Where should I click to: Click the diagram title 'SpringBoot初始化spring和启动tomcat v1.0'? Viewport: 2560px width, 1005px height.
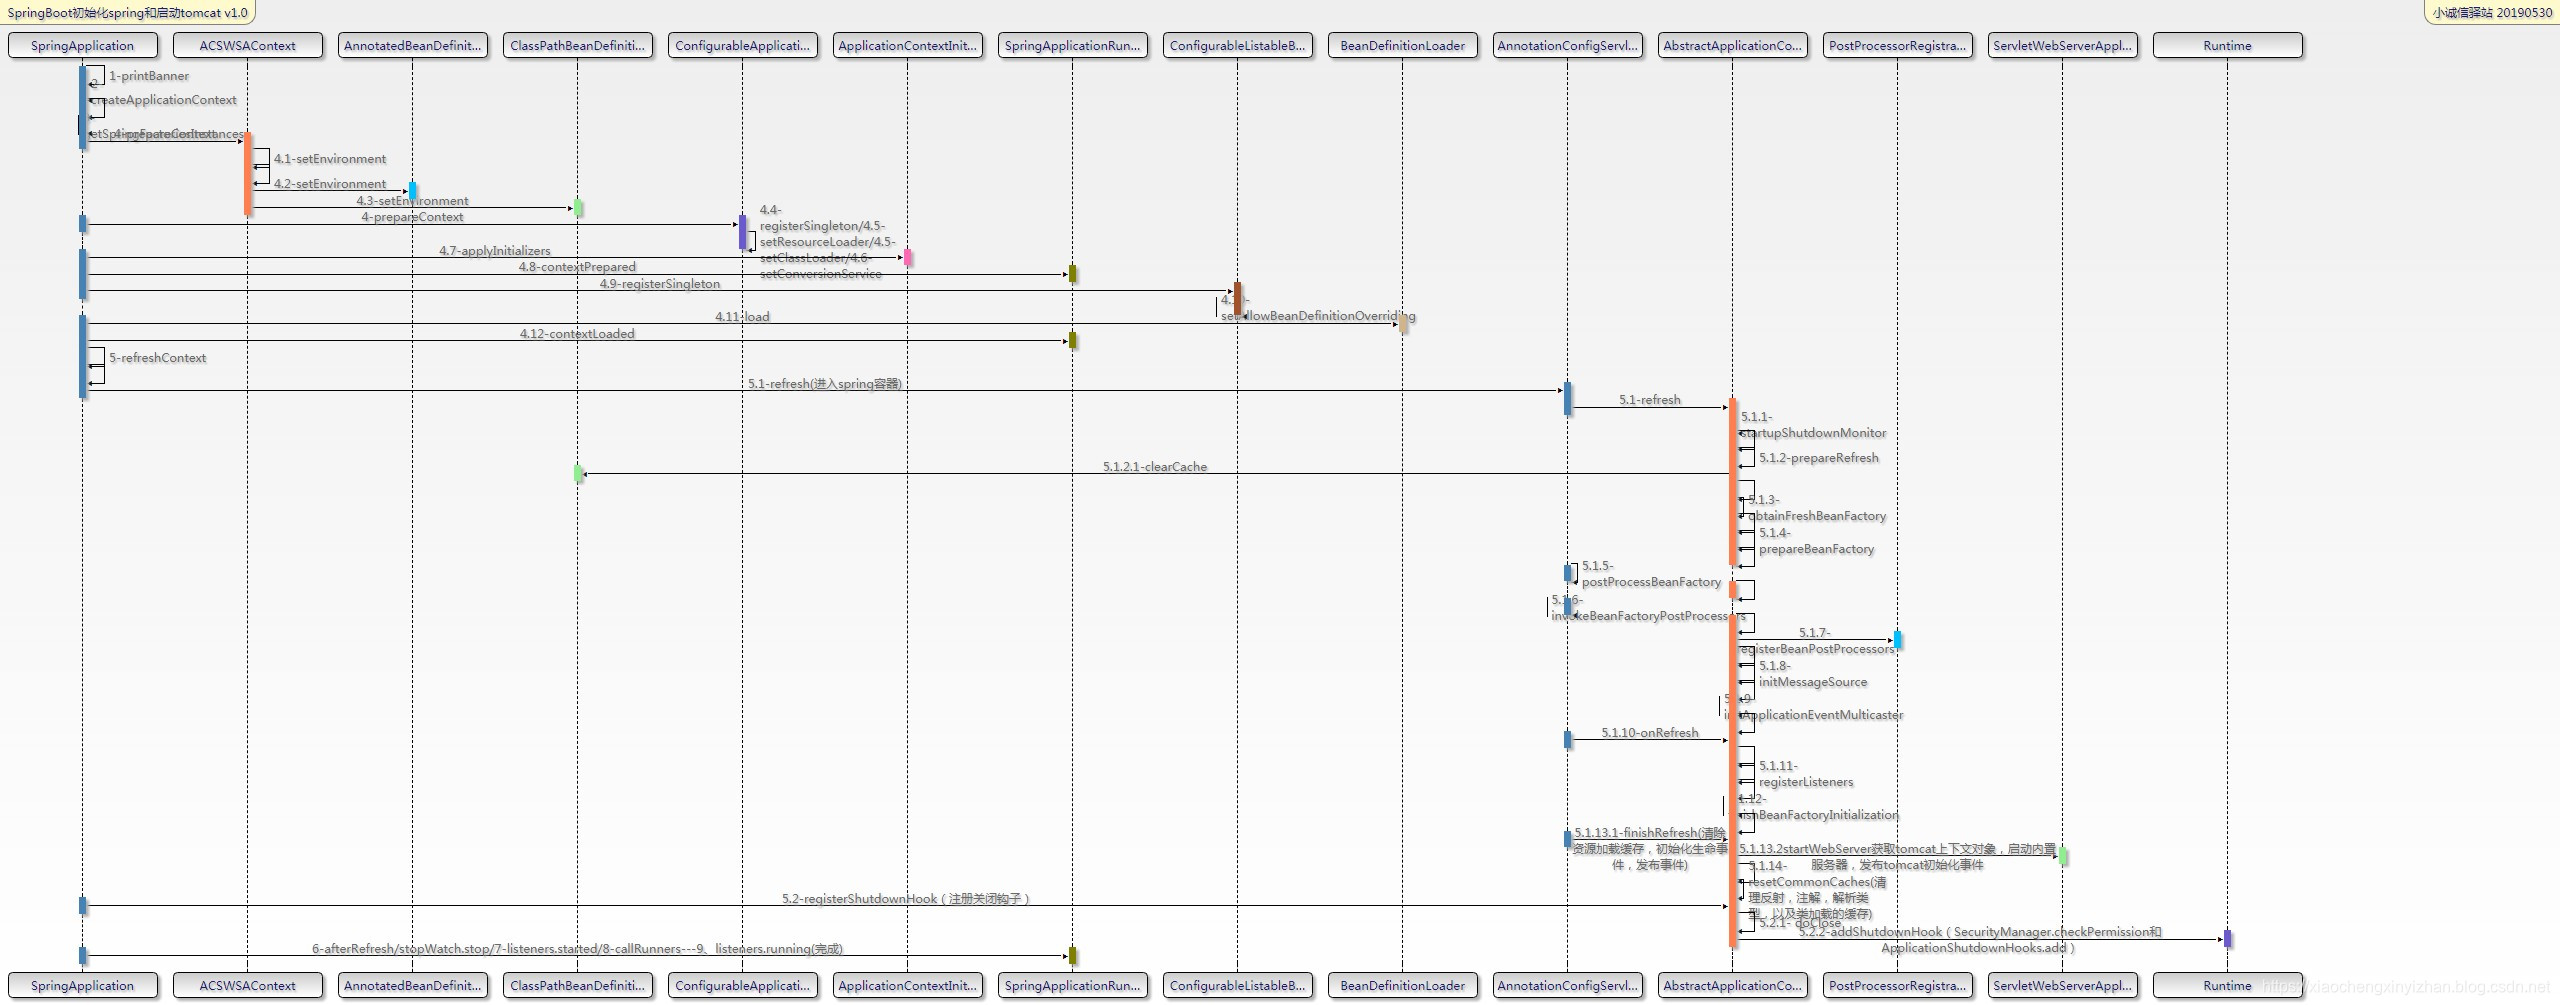127,13
